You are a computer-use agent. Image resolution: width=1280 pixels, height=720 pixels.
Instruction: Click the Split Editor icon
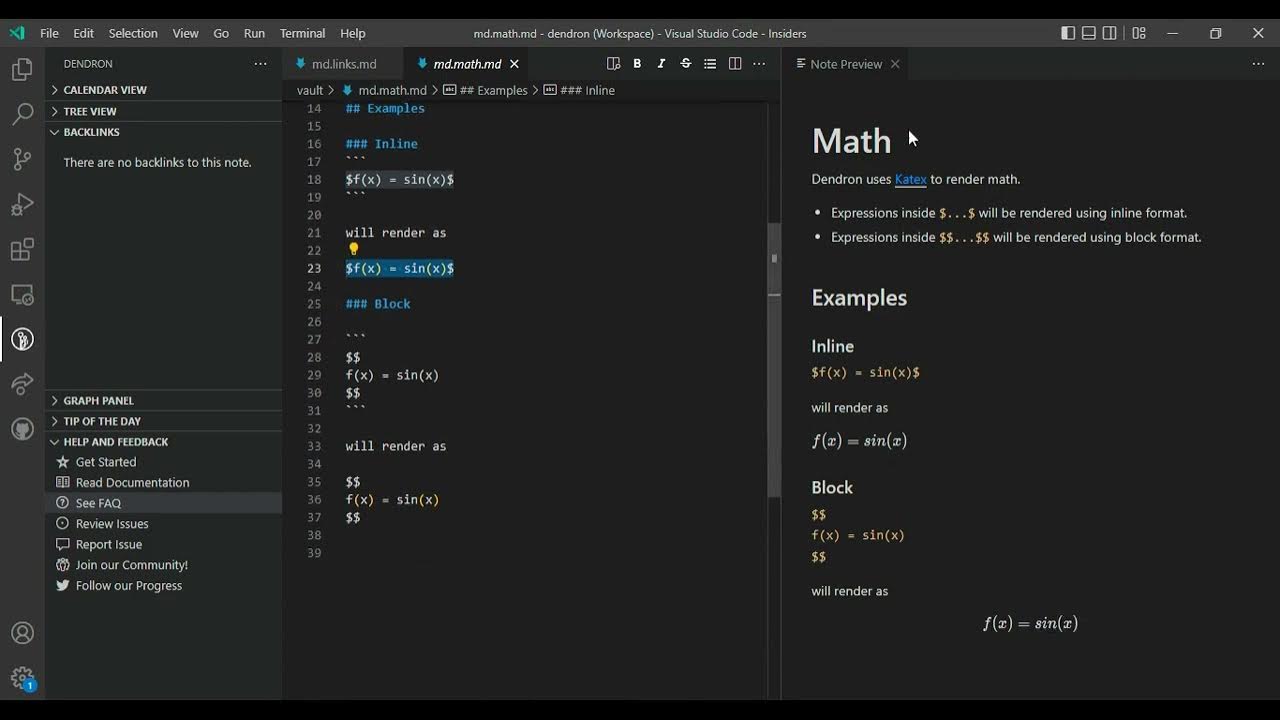pyautogui.click(x=735, y=64)
